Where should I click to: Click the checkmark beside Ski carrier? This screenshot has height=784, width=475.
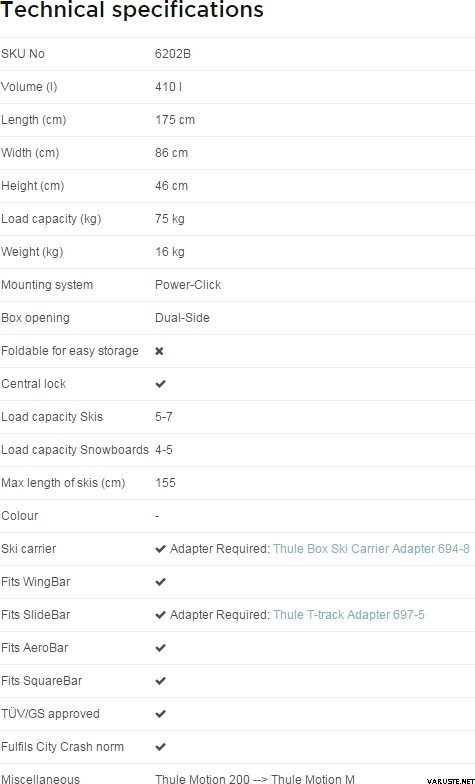pyautogui.click(x=160, y=549)
